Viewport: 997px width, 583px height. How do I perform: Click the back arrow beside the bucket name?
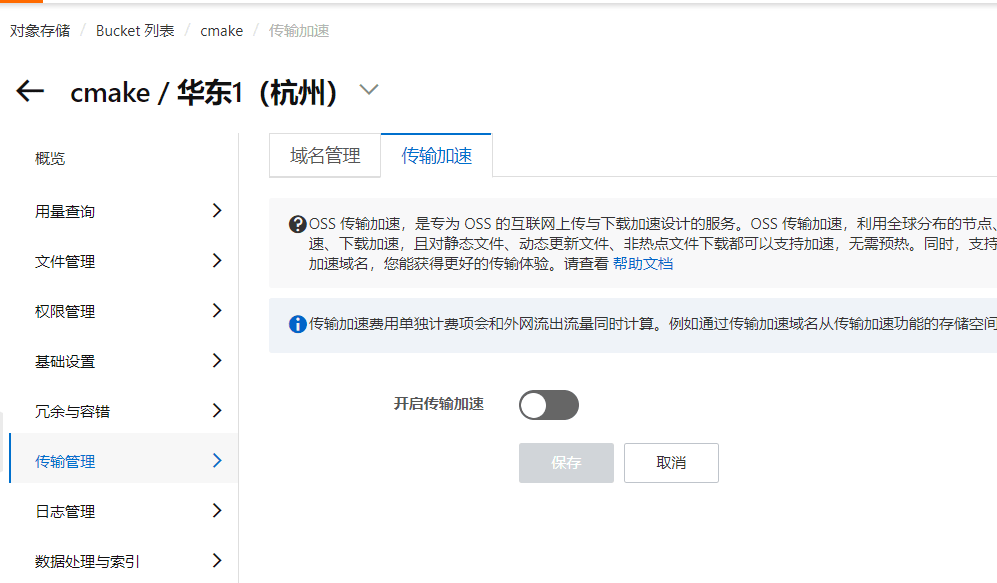[x=30, y=91]
